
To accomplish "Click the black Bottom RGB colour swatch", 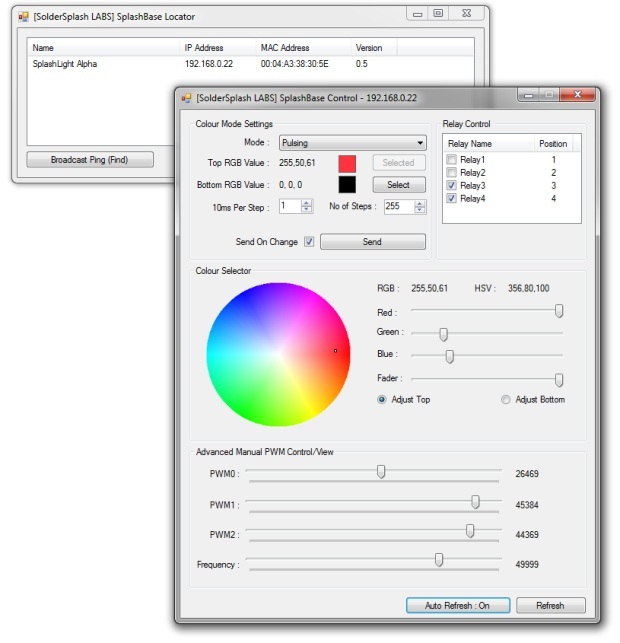I will pos(347,185).
